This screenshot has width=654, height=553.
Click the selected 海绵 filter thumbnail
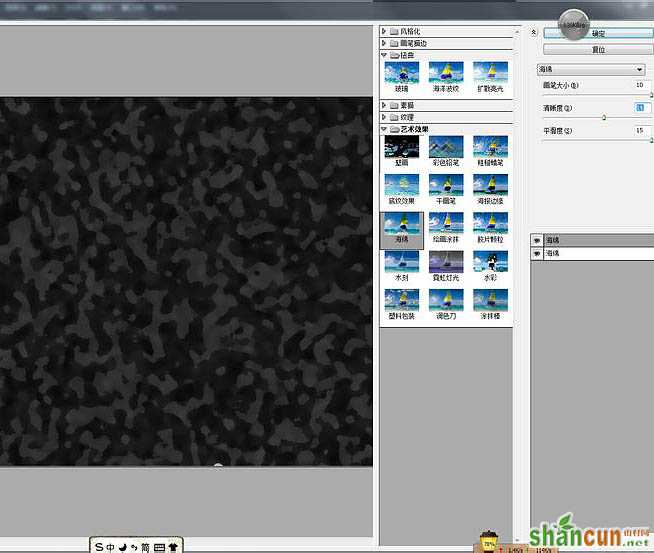point(401,230)
